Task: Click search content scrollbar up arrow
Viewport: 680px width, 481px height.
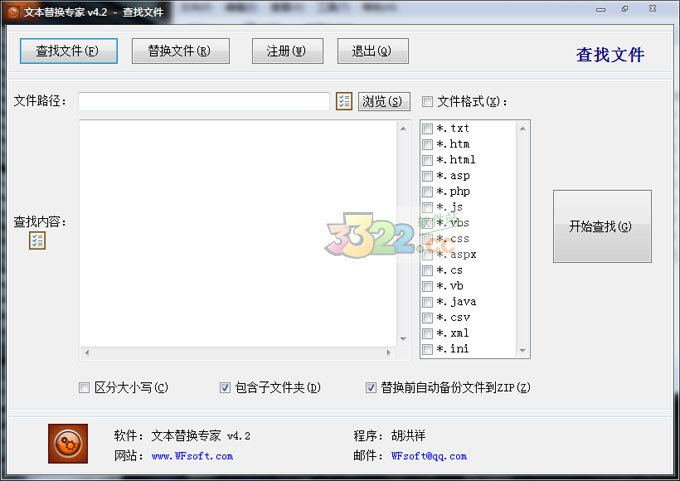Action: pyautogui.click(x=403, y=128)
